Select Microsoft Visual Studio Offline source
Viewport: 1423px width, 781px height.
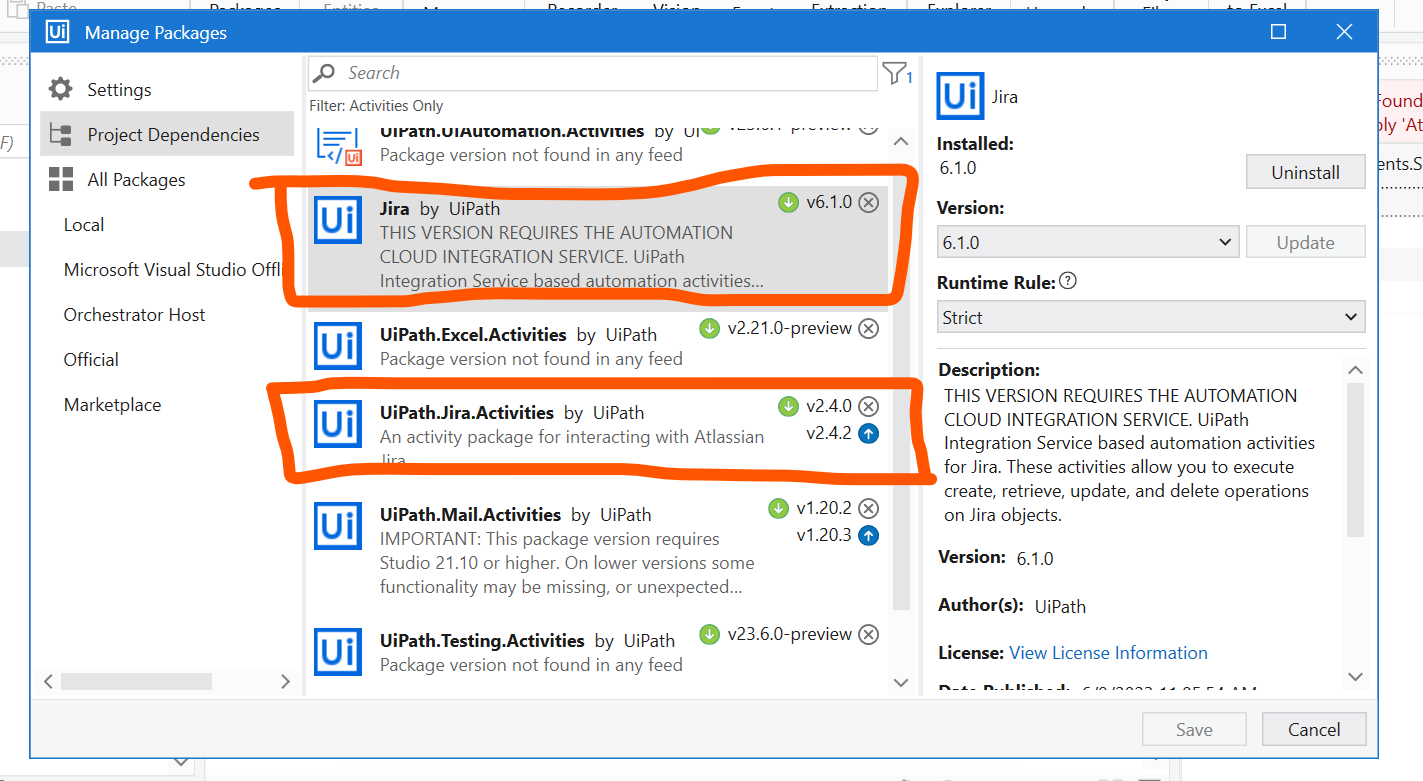(175, 269)
